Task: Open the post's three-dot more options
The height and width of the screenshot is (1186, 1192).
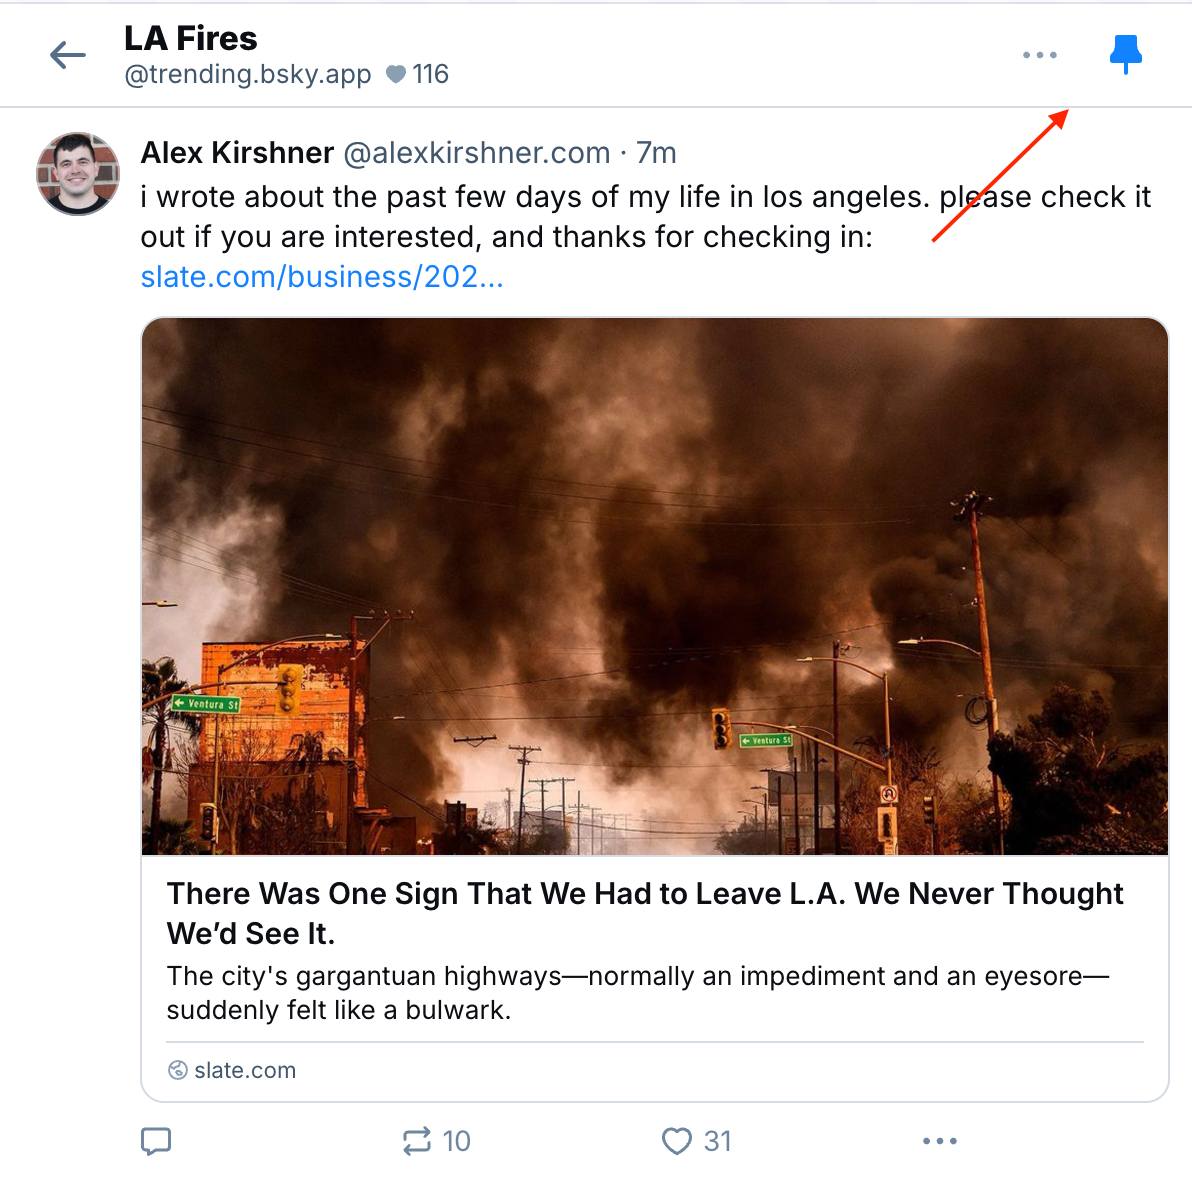Action: [x=939, y=1141]
